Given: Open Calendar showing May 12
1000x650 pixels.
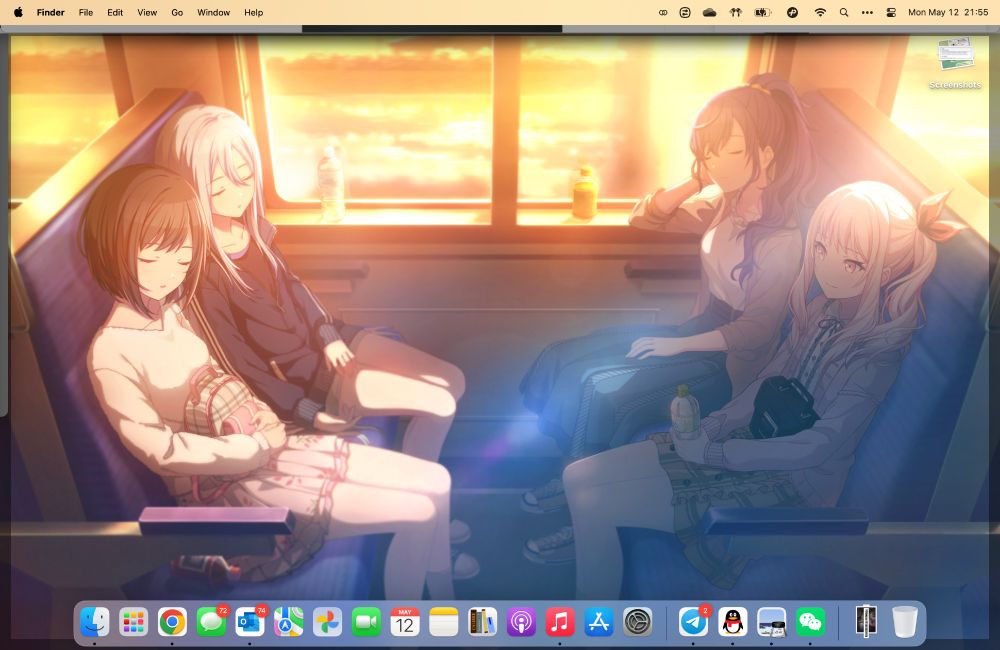Looking at the screenshot, I should (405, 621).
